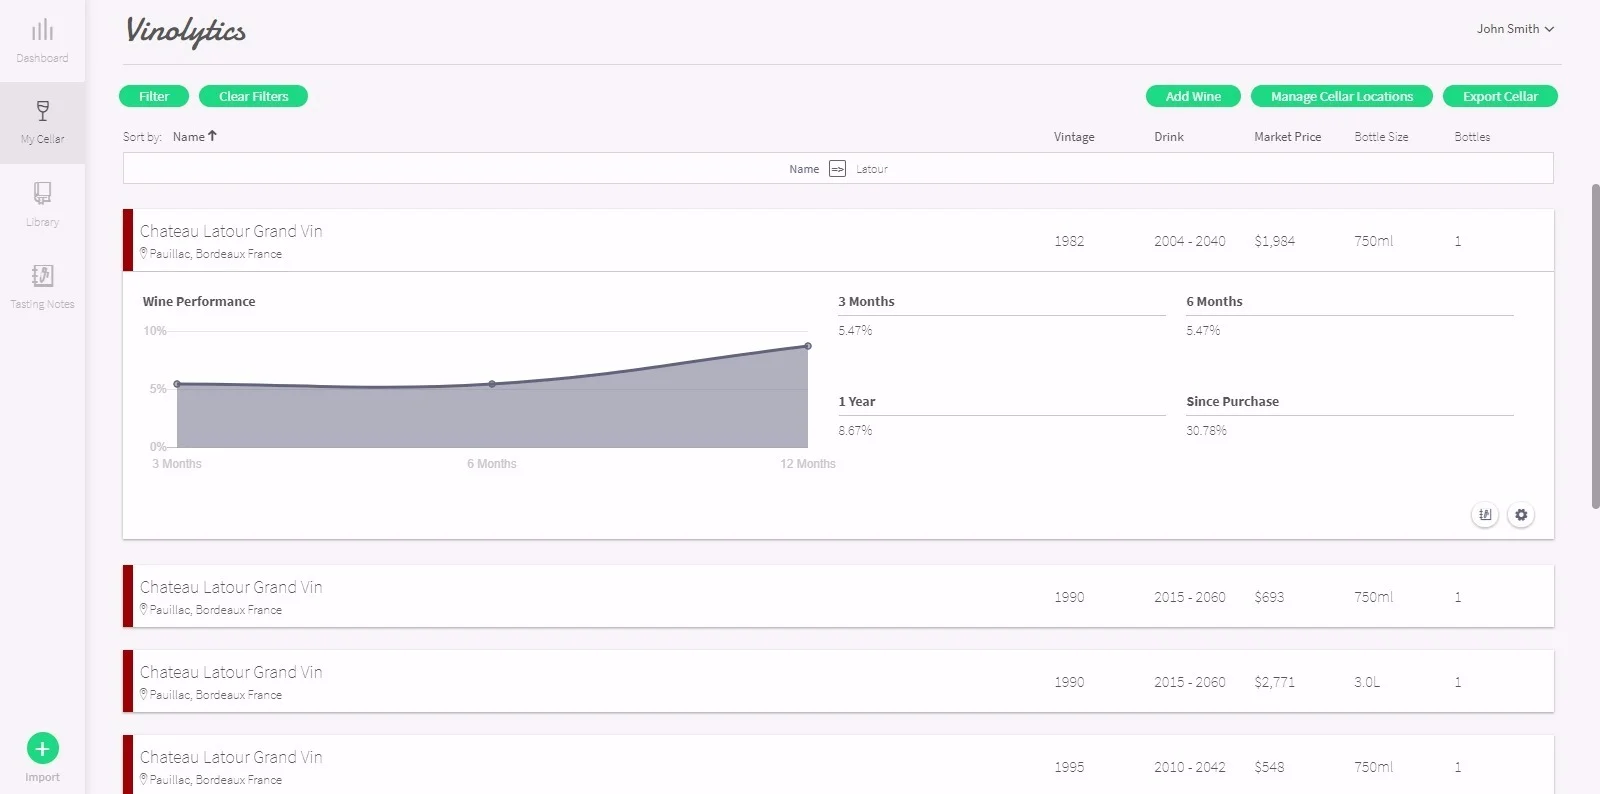
Task: Click the Export Cellar button
Action: coord(1500,96)
